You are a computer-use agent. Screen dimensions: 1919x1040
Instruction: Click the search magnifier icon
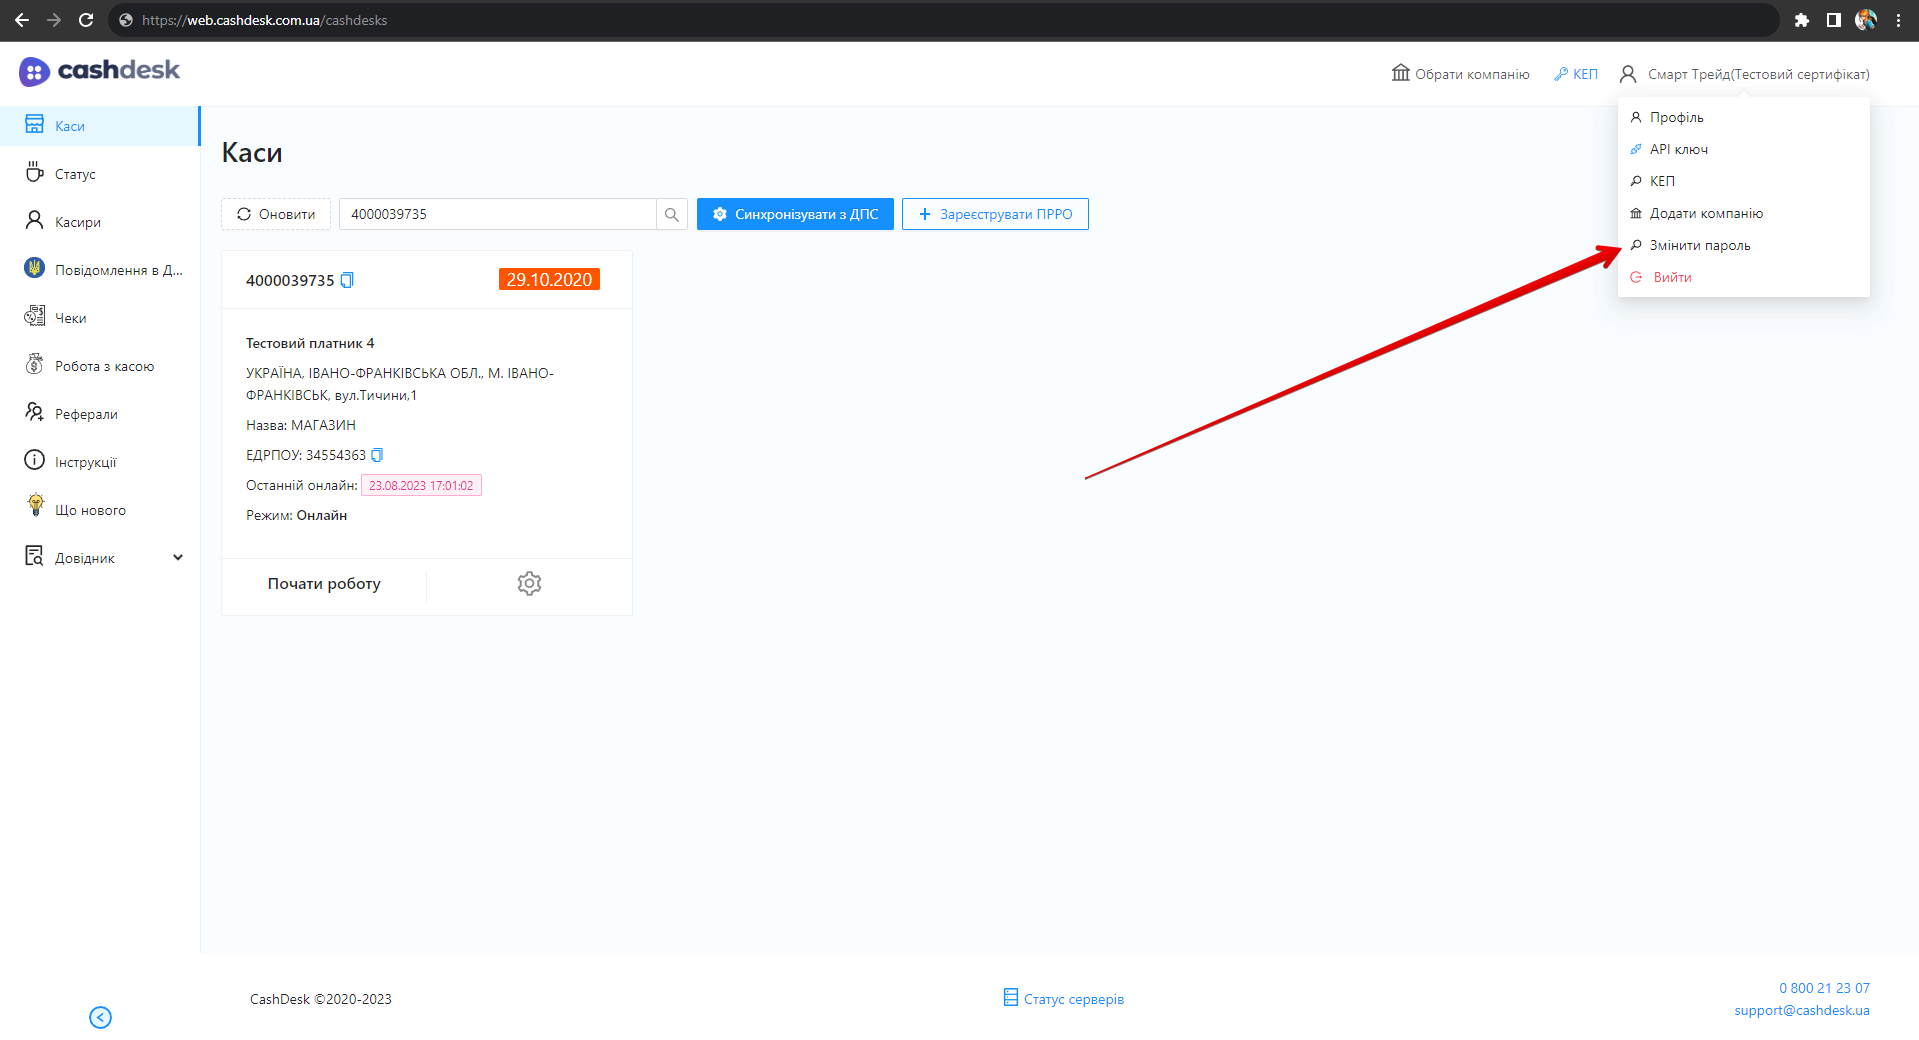(671, 215)
